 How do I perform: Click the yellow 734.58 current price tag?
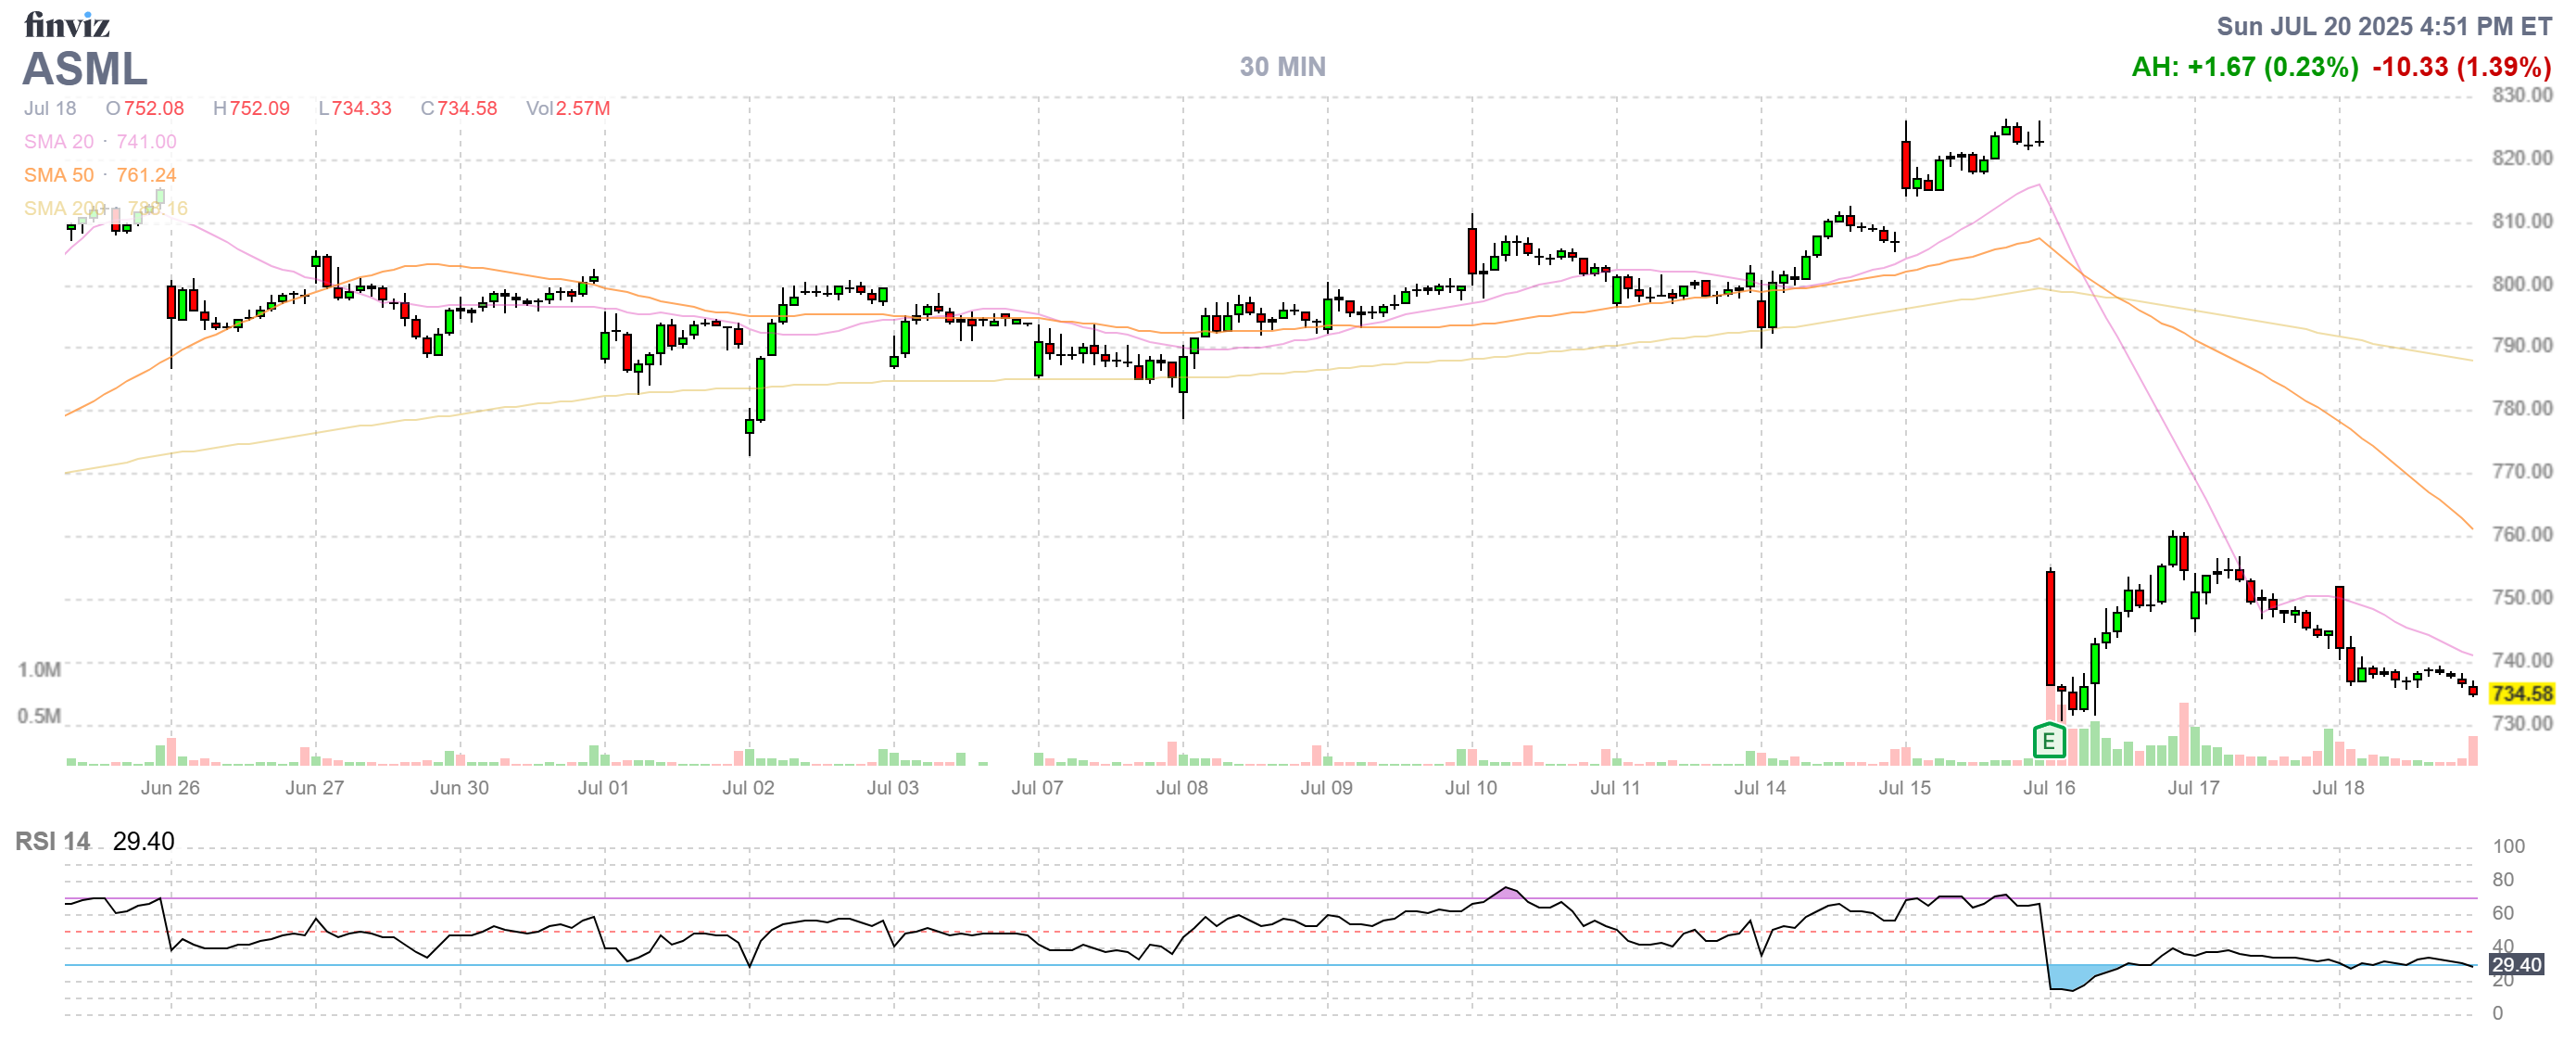tap(2521, 693)
